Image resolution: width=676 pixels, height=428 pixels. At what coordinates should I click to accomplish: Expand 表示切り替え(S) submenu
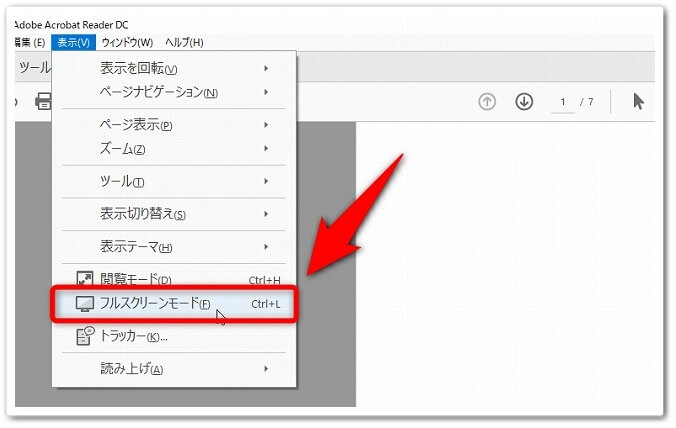174,214
